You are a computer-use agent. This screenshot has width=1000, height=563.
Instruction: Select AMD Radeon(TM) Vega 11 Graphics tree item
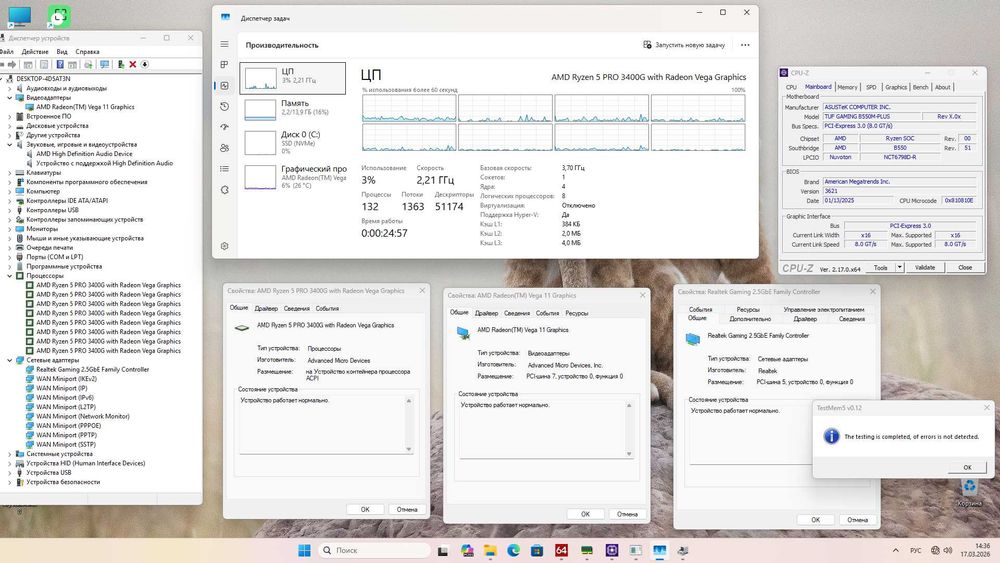tap(85, 107)
